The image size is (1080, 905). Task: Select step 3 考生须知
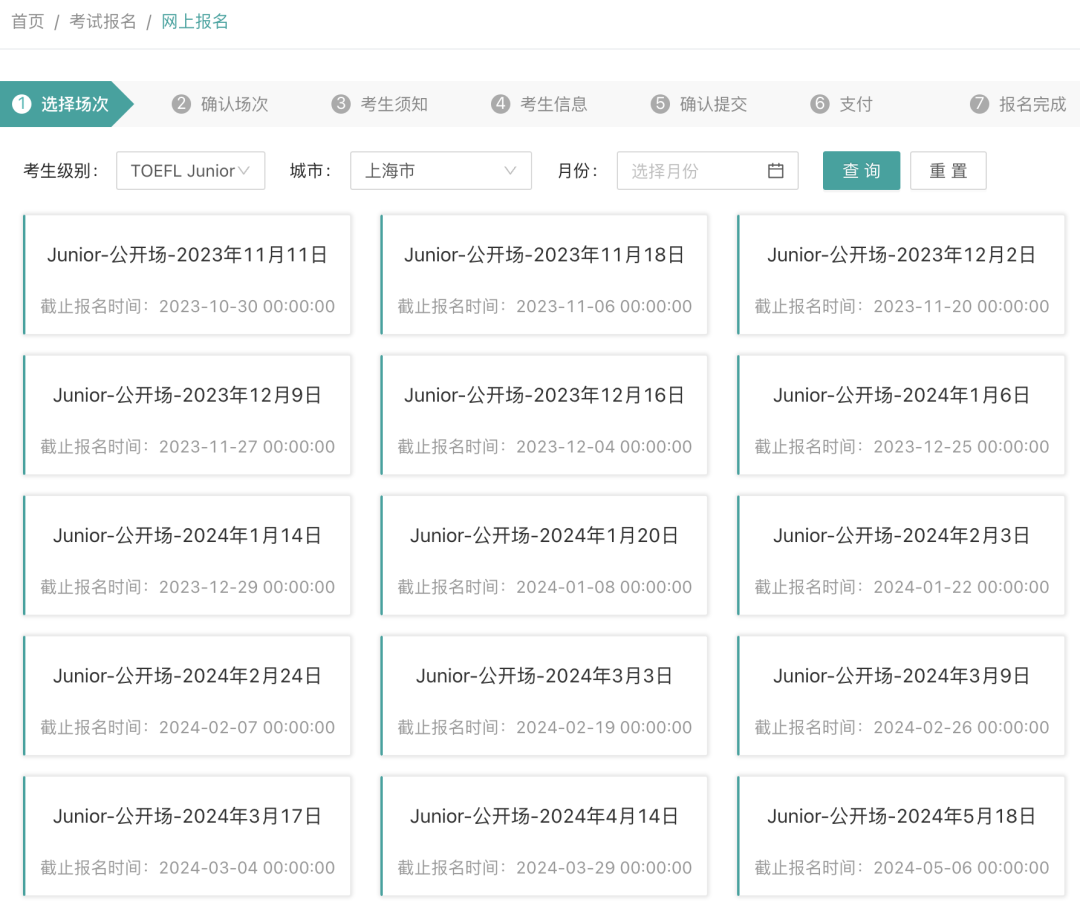[x=380, y=104]
